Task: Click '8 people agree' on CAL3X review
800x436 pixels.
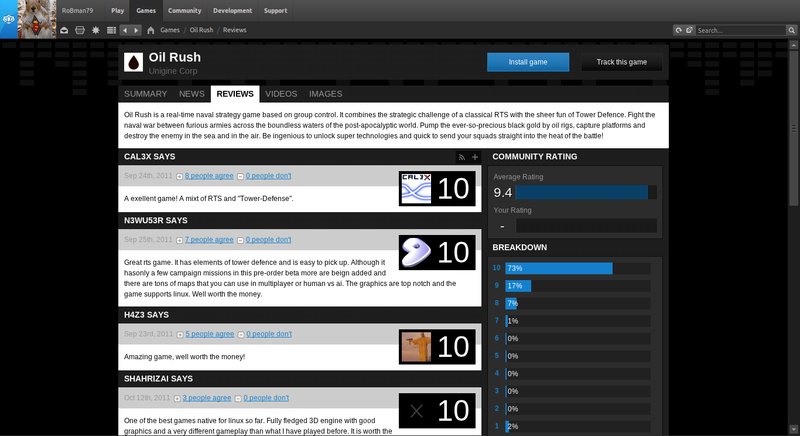Action: [x=209, y=176]
